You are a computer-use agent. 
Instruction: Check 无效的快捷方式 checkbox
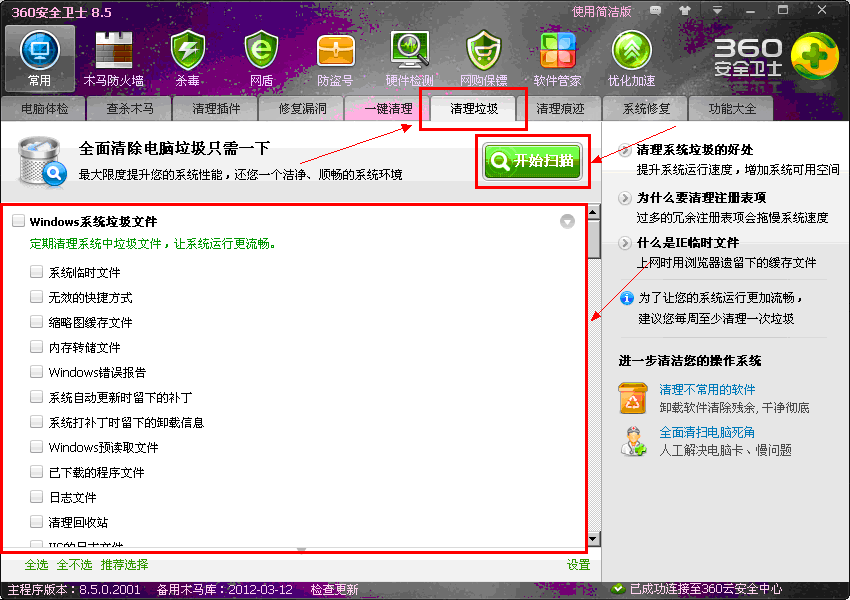pyautogui.click(x=36, y=296)
